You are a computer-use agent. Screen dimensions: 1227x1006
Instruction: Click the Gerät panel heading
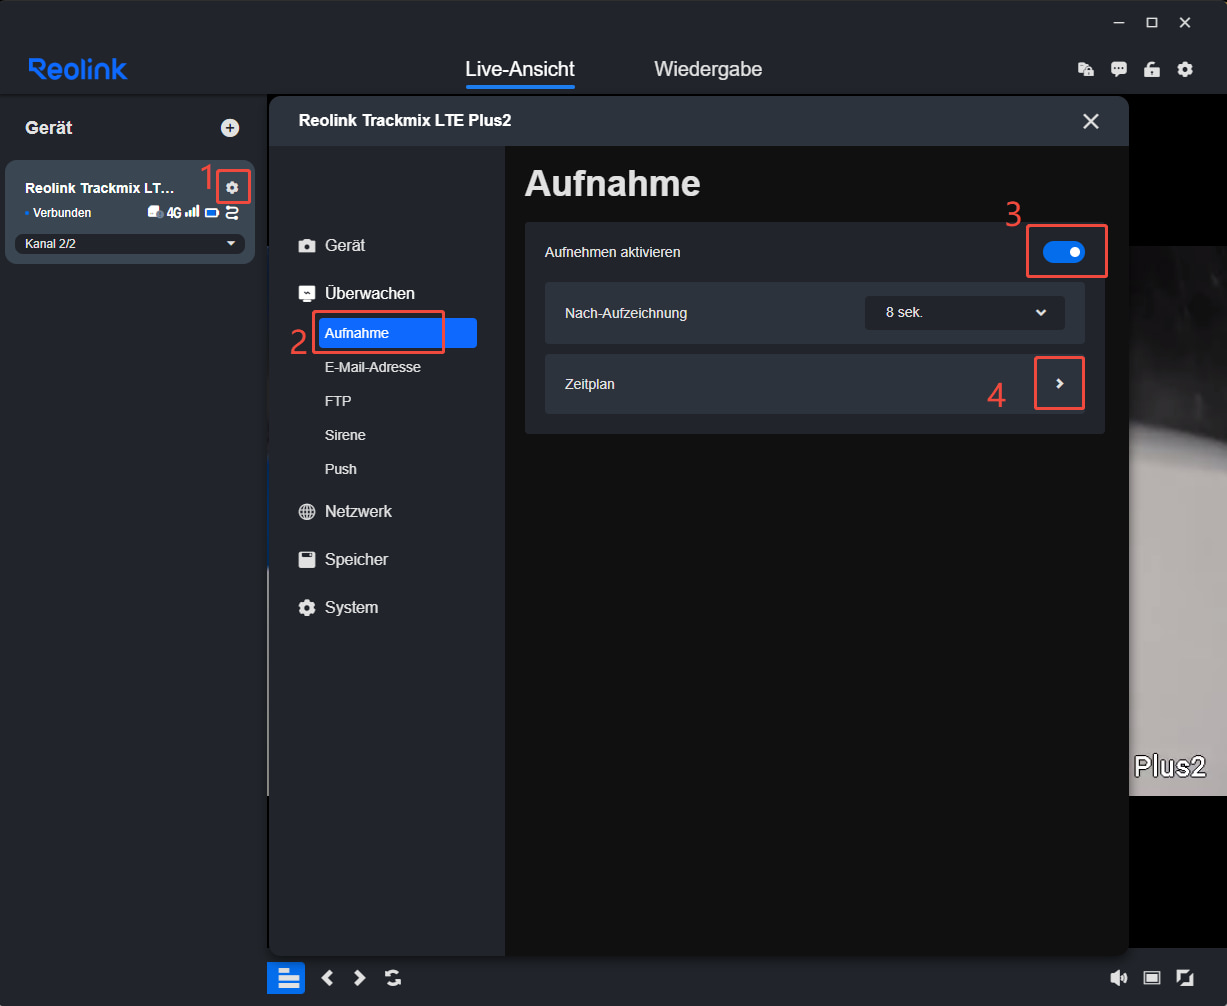tap(49, 128)
